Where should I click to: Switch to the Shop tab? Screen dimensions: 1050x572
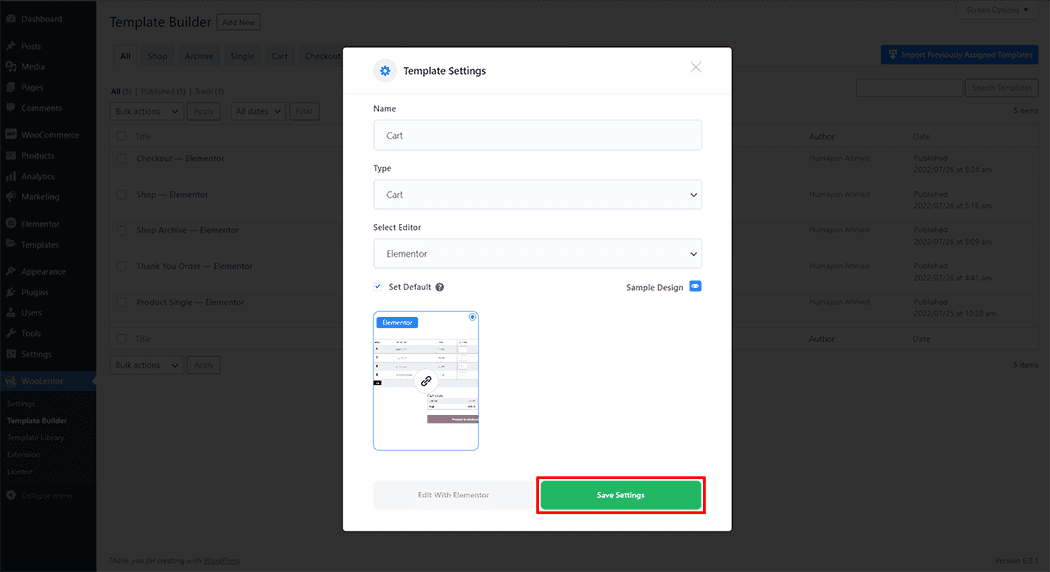click(x=157, y=56)
